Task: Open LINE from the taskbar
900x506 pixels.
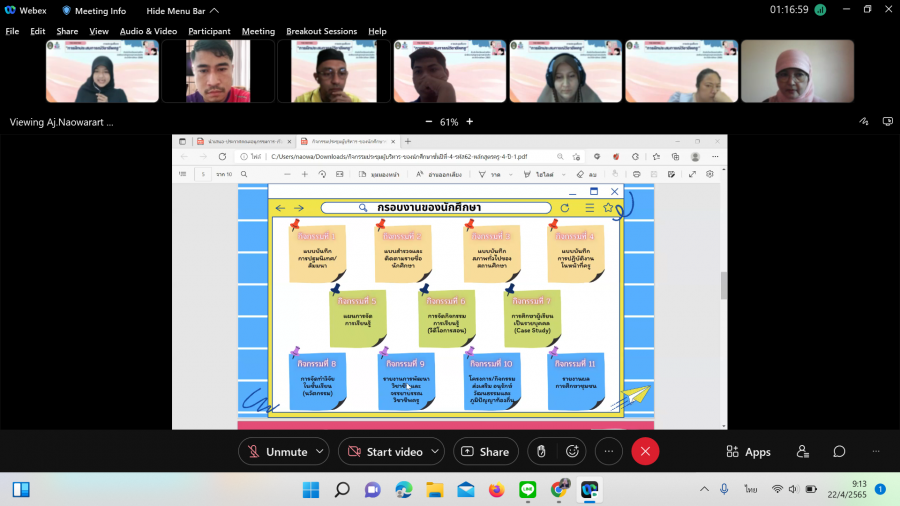Action: point(528,490)
